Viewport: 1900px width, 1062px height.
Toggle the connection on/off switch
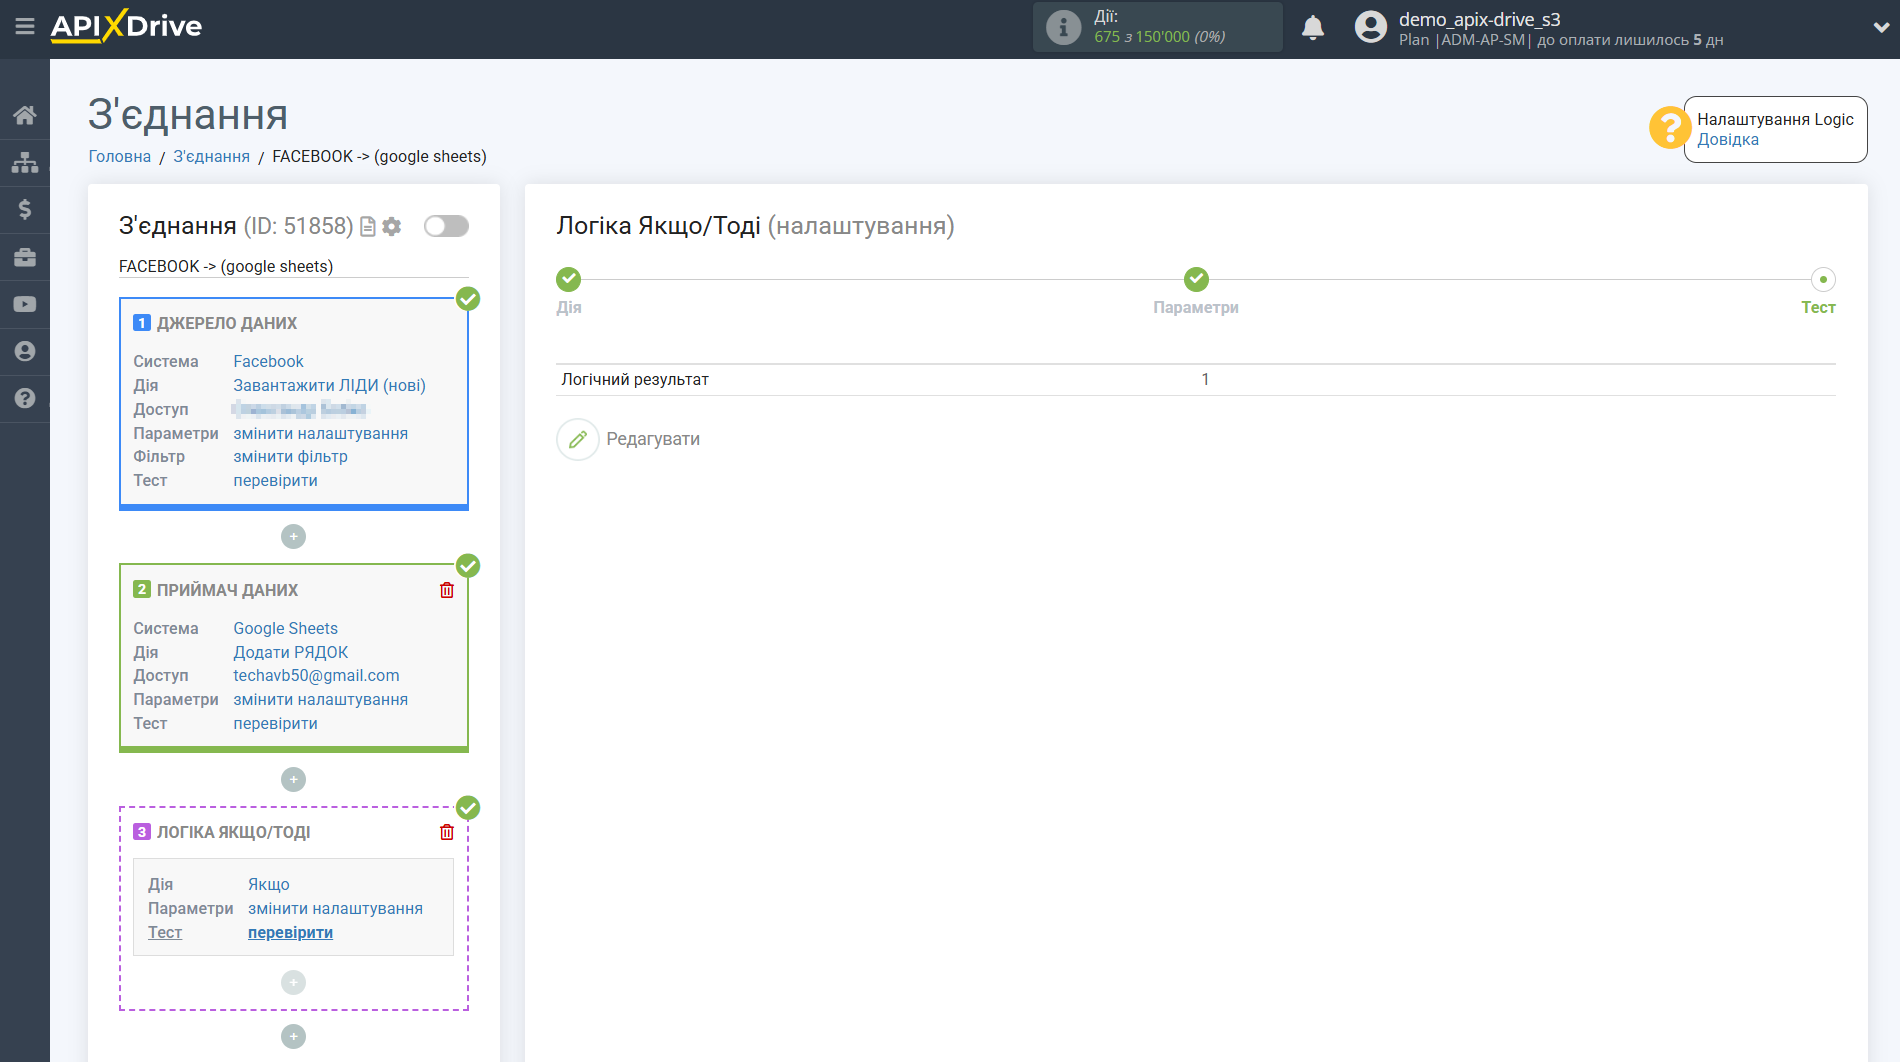tap(446, 226)
